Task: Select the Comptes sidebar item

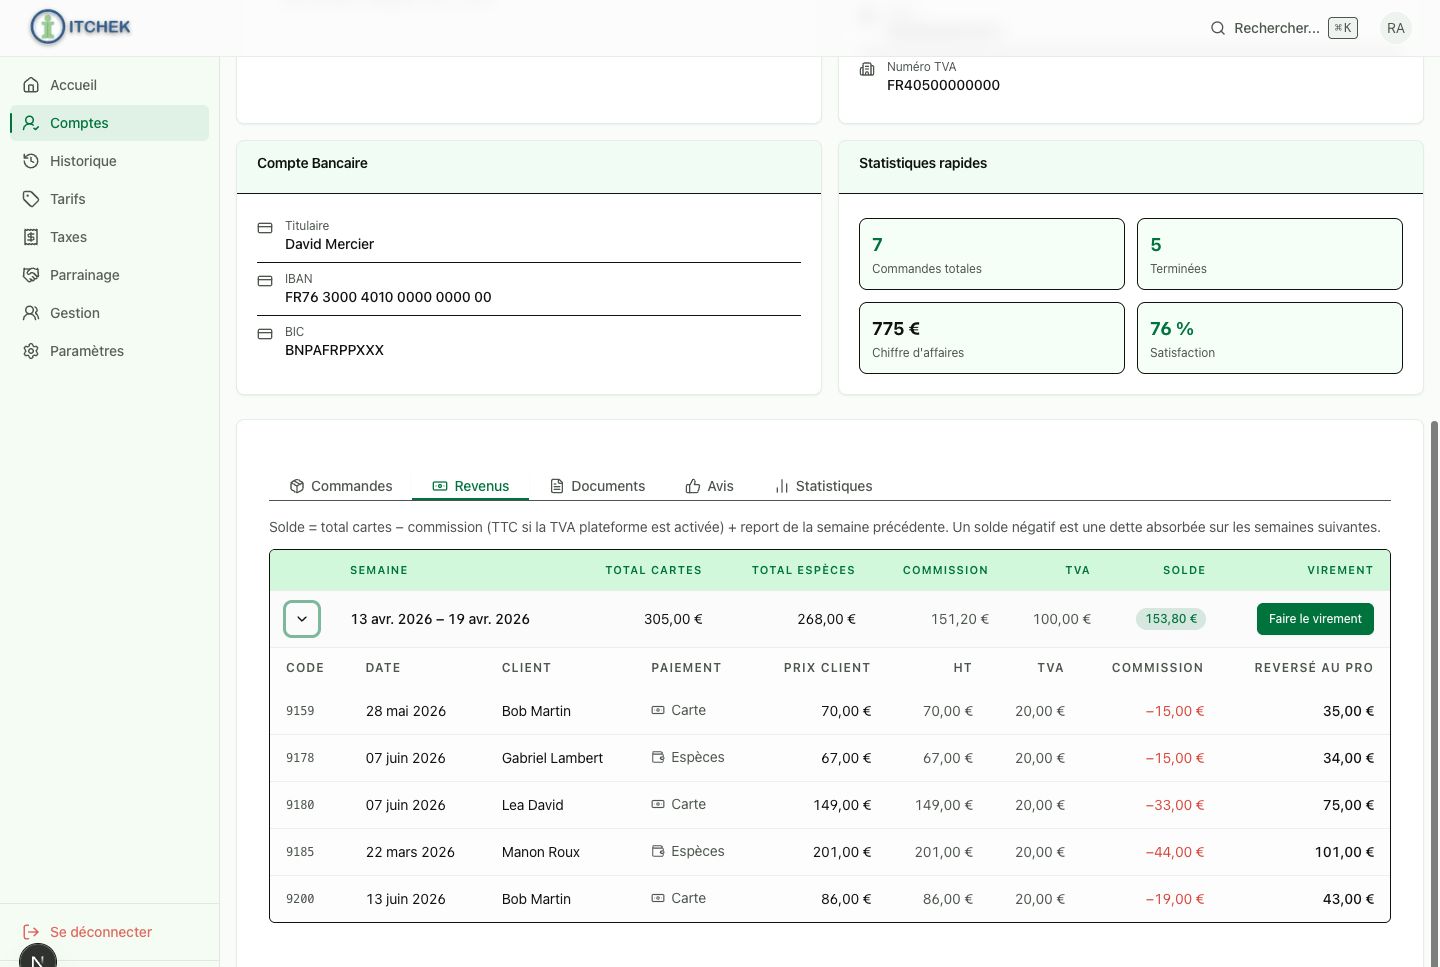Action: [x=110, y=123]
